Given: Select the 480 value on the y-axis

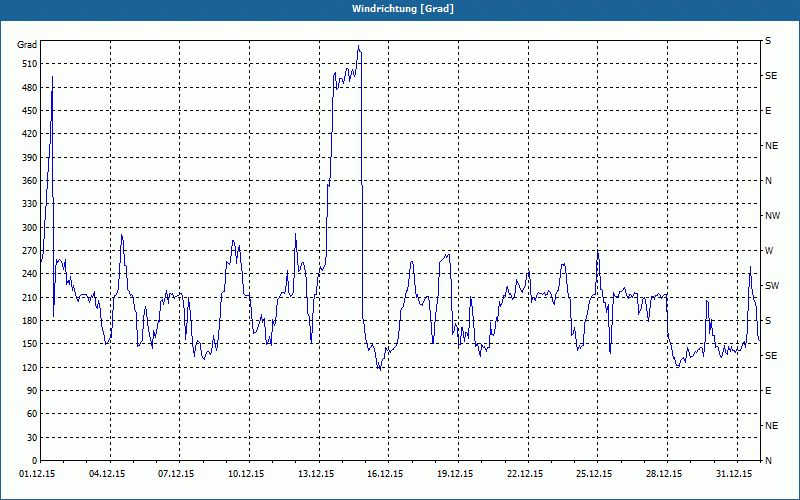Looking at the screenshot, I should [28, 88].
